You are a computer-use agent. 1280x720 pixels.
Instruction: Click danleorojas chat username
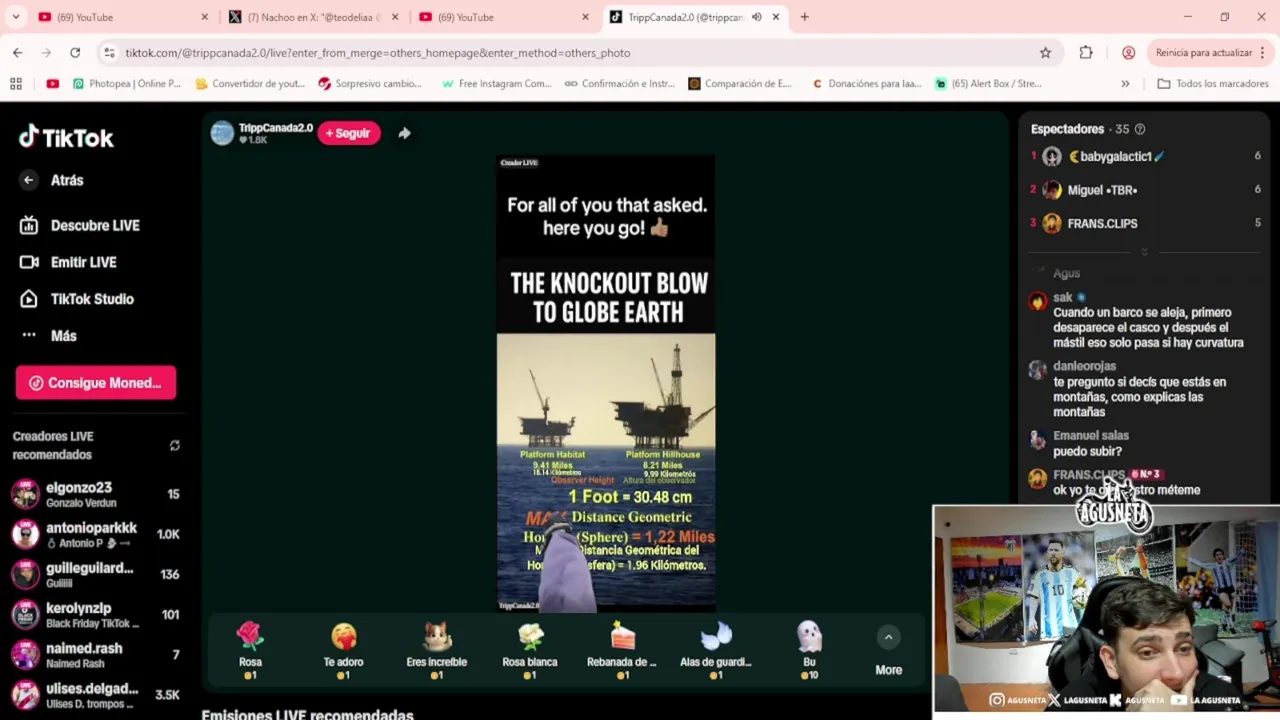pos(1084,366)
